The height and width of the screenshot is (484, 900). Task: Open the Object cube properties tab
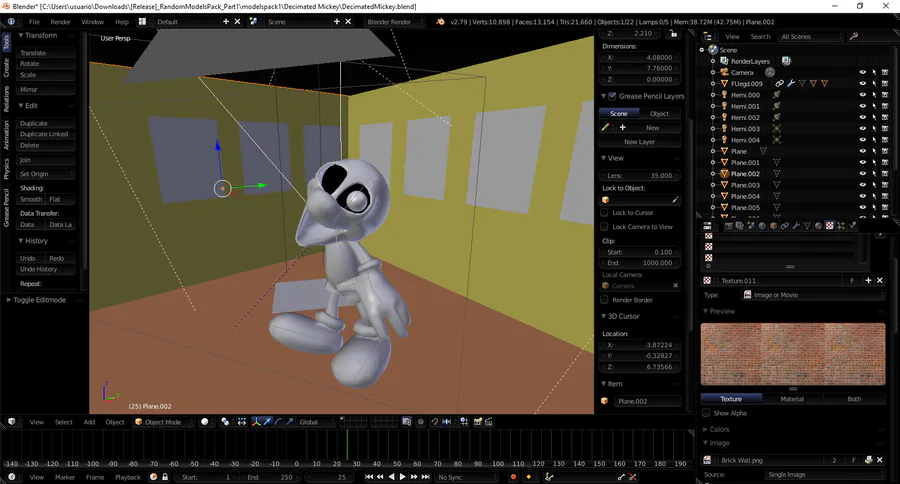(773, 226)
